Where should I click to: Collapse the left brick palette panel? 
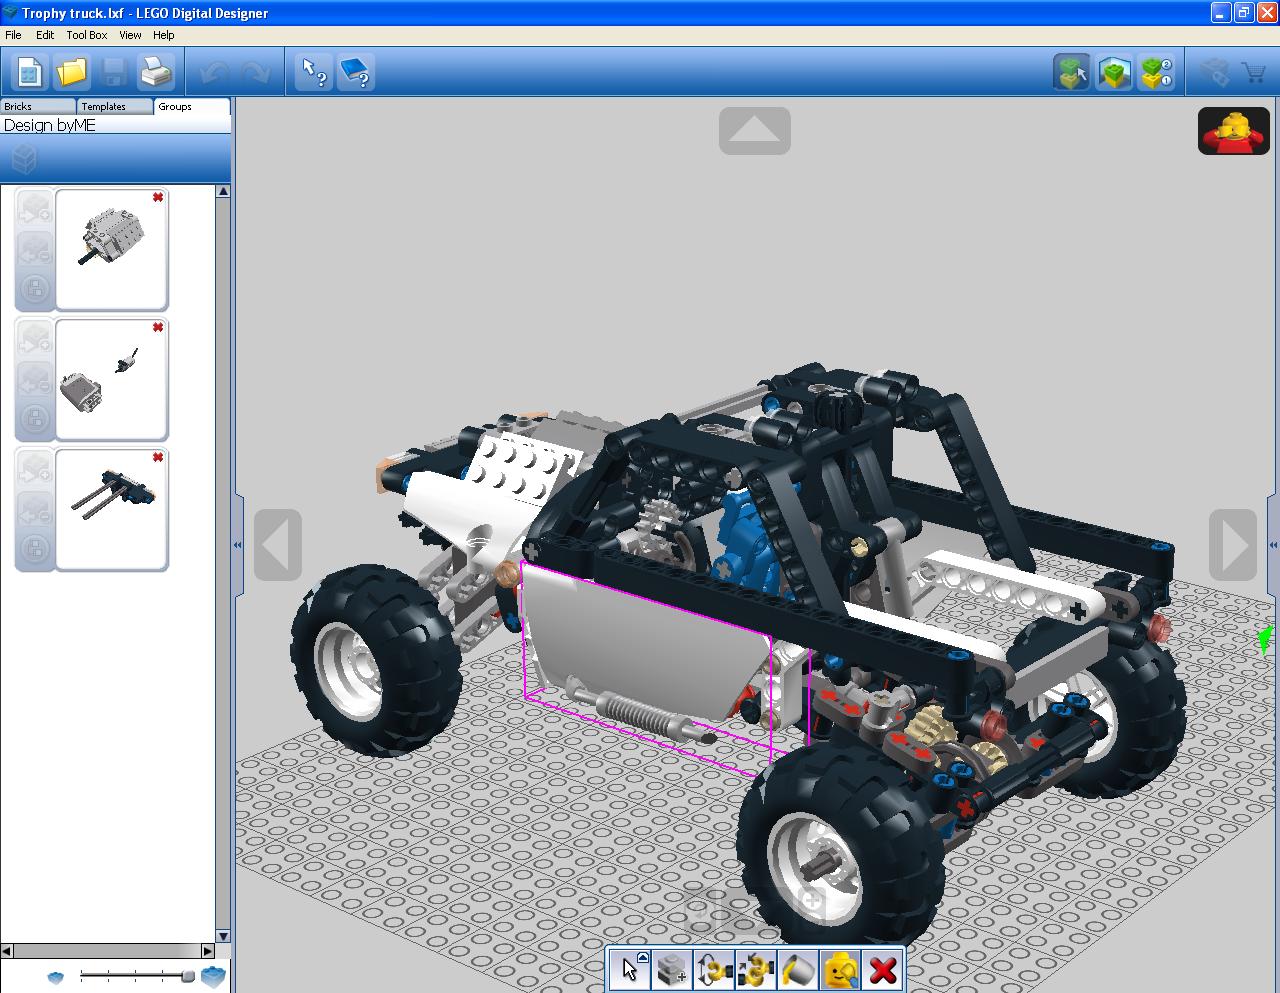[x=238, y=545]
